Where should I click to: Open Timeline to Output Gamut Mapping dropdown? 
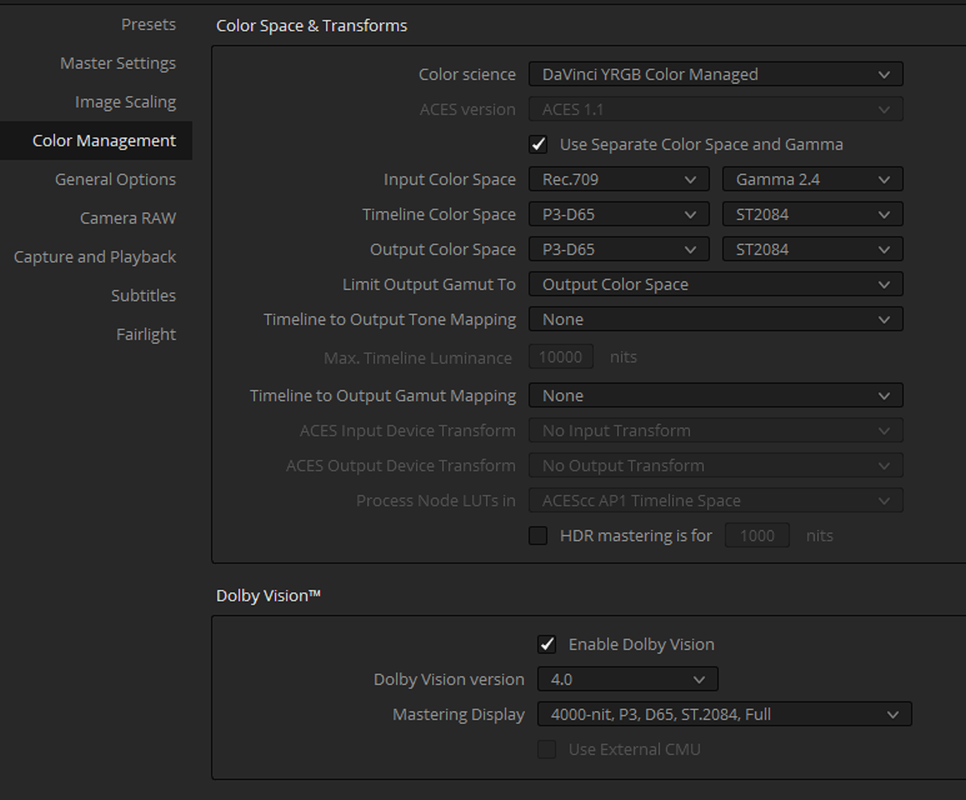(716, 396)
